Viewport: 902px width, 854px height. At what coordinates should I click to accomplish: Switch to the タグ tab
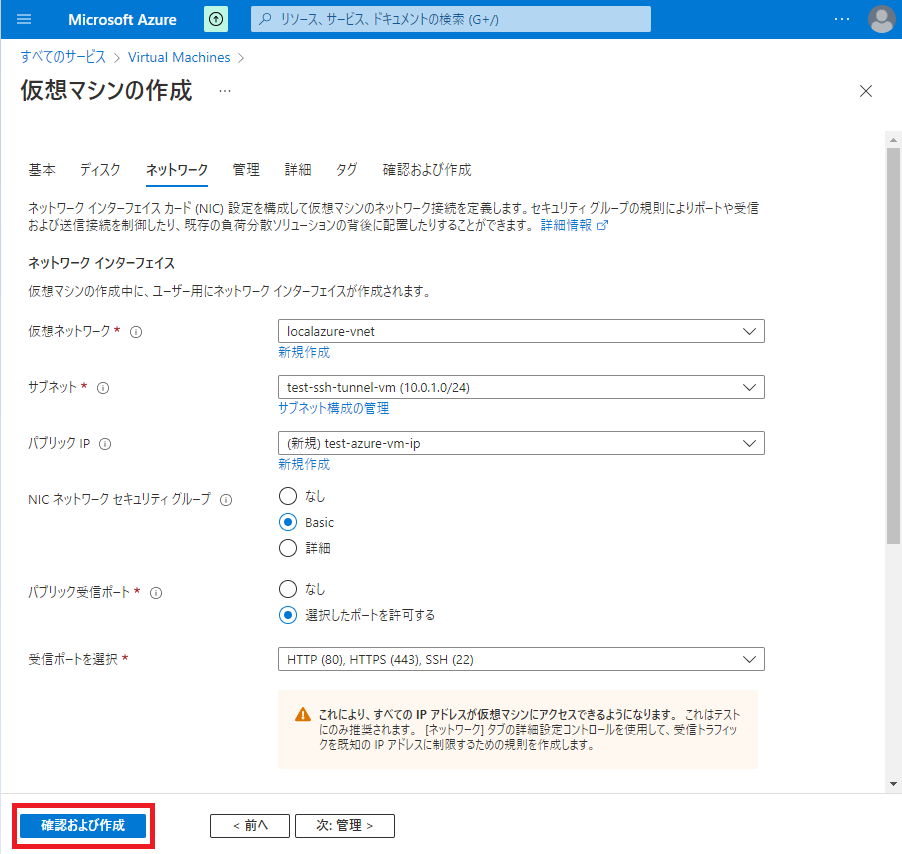click(x=347, y=170)
